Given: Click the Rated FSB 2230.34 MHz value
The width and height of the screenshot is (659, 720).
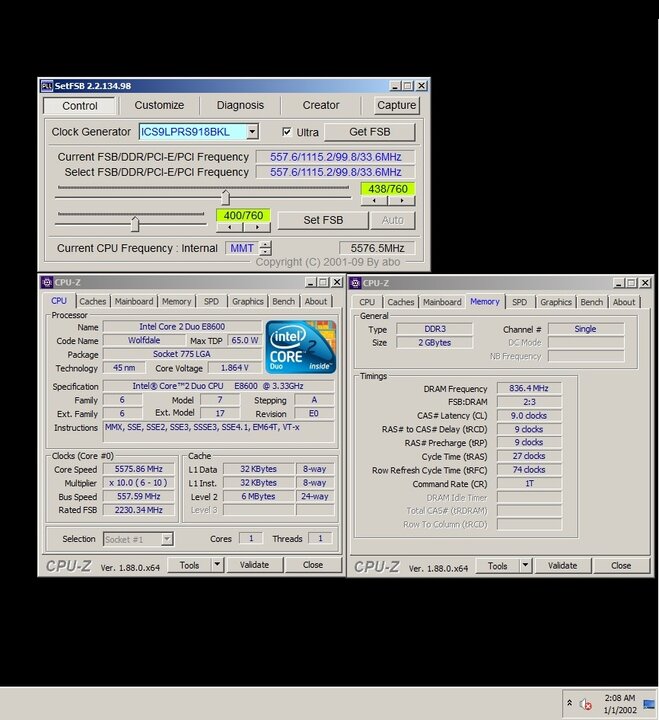Looking at the screenshot, I should [x=139, y=510].
